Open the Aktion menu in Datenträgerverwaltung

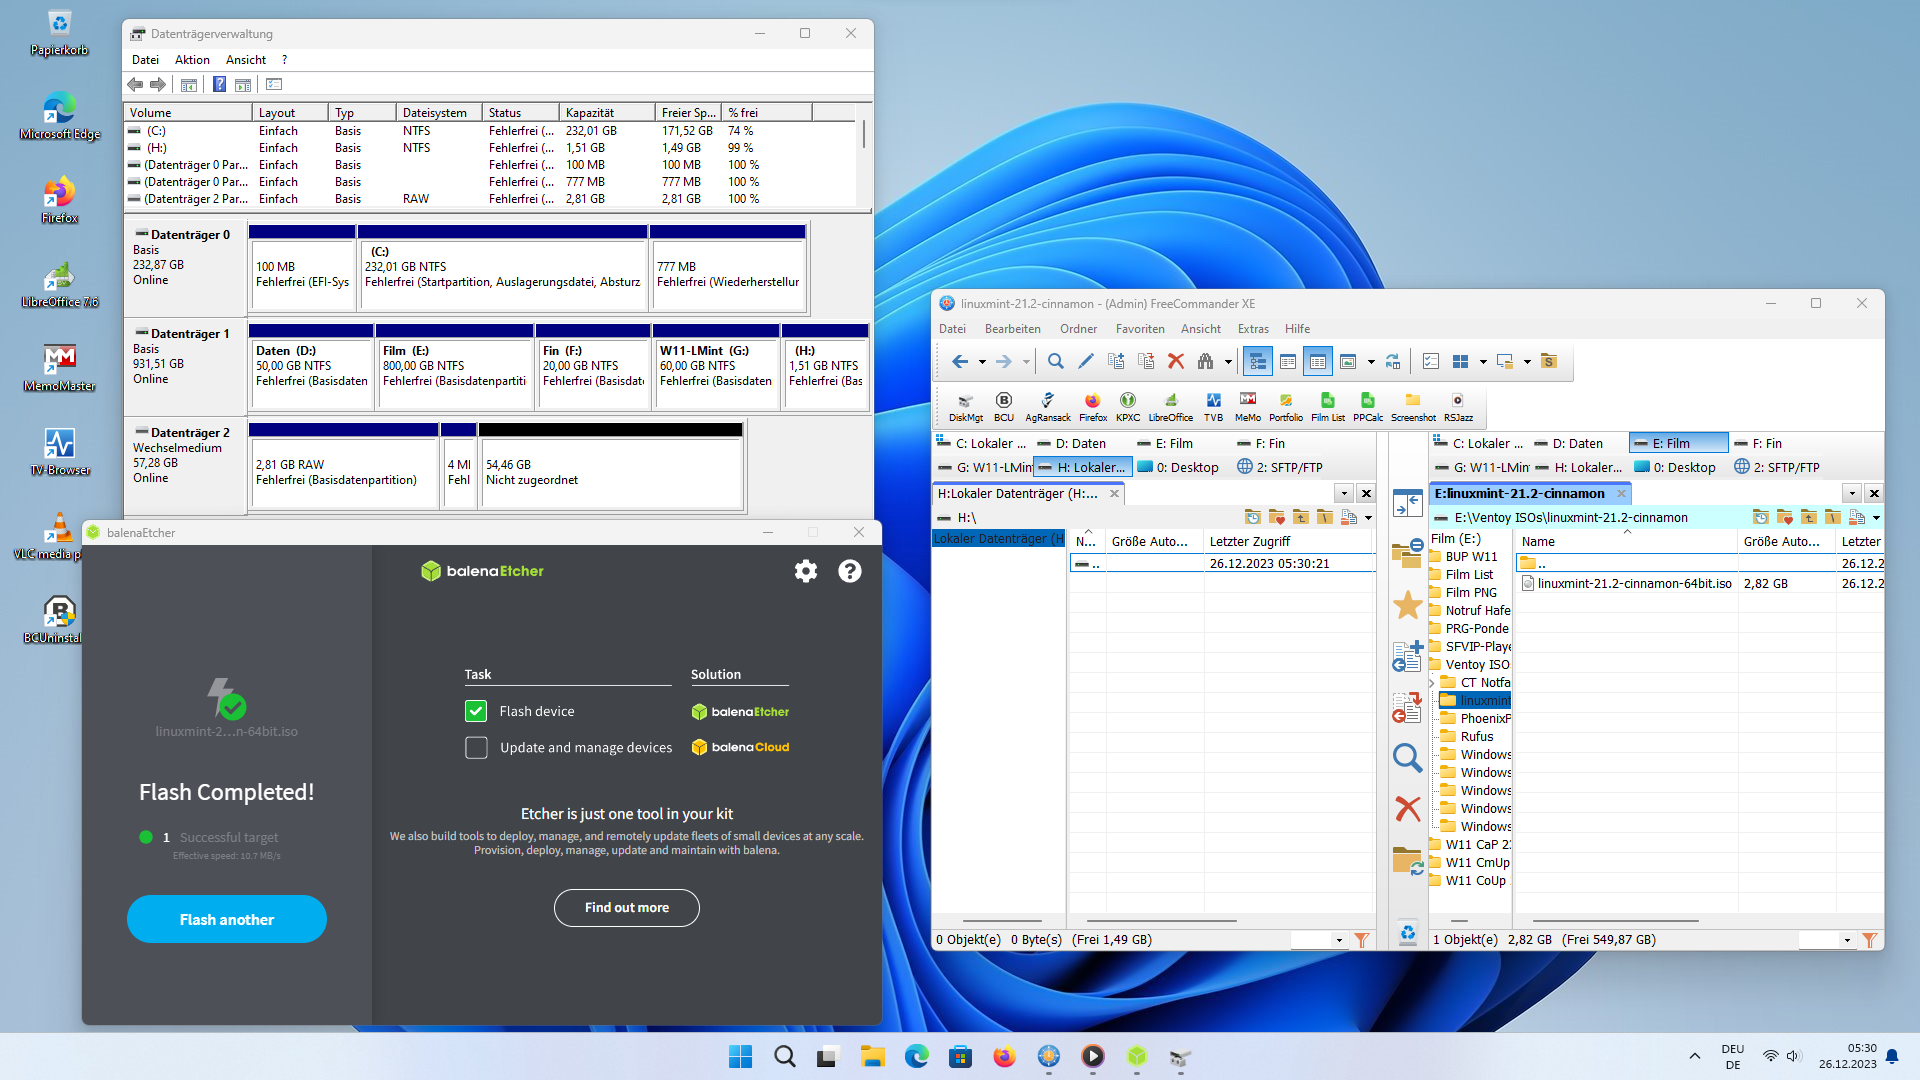[x=192, y=60]
